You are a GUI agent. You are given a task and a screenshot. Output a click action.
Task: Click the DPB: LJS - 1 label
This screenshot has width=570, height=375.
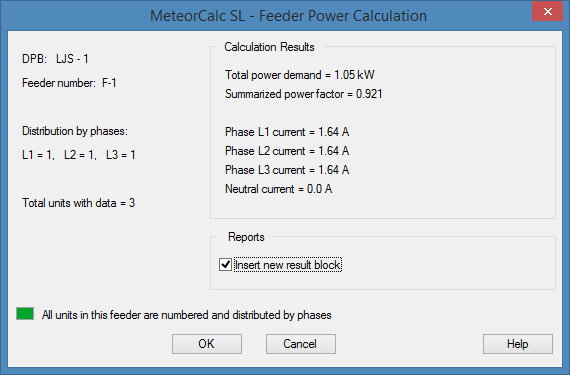pos(55,59)
